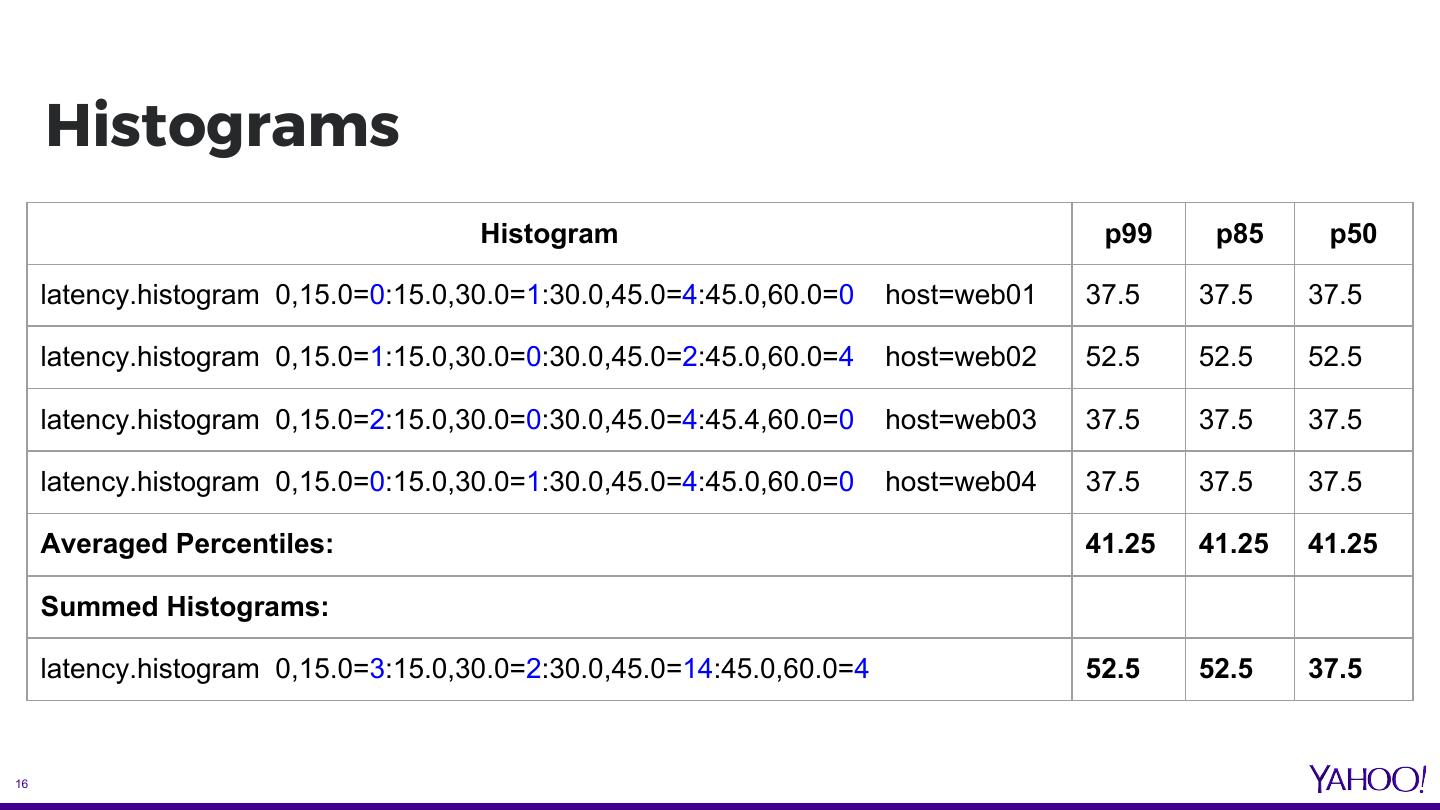Click the Yahoo! logo
This screenshot has width=1440, height=810.
click(1367, 779)
